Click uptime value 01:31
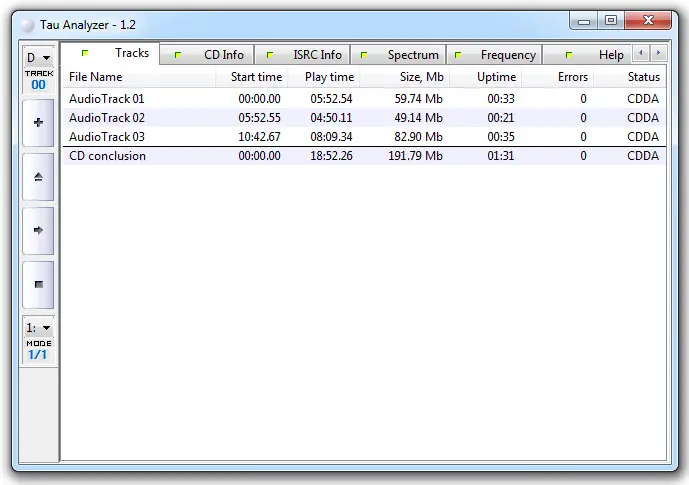This screenshot has width=689, height=485. (x=501, y=156)
